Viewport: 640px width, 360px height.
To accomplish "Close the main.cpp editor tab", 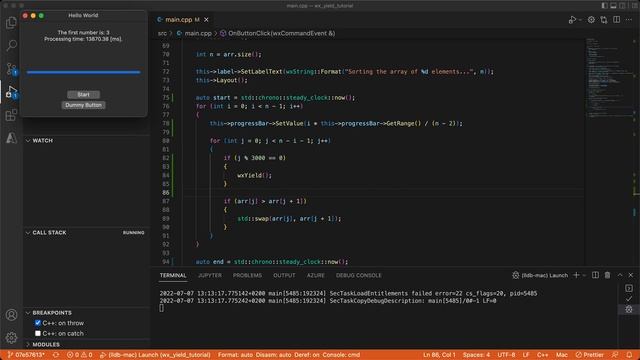I will pyautogui.click(x=206, y=20).
